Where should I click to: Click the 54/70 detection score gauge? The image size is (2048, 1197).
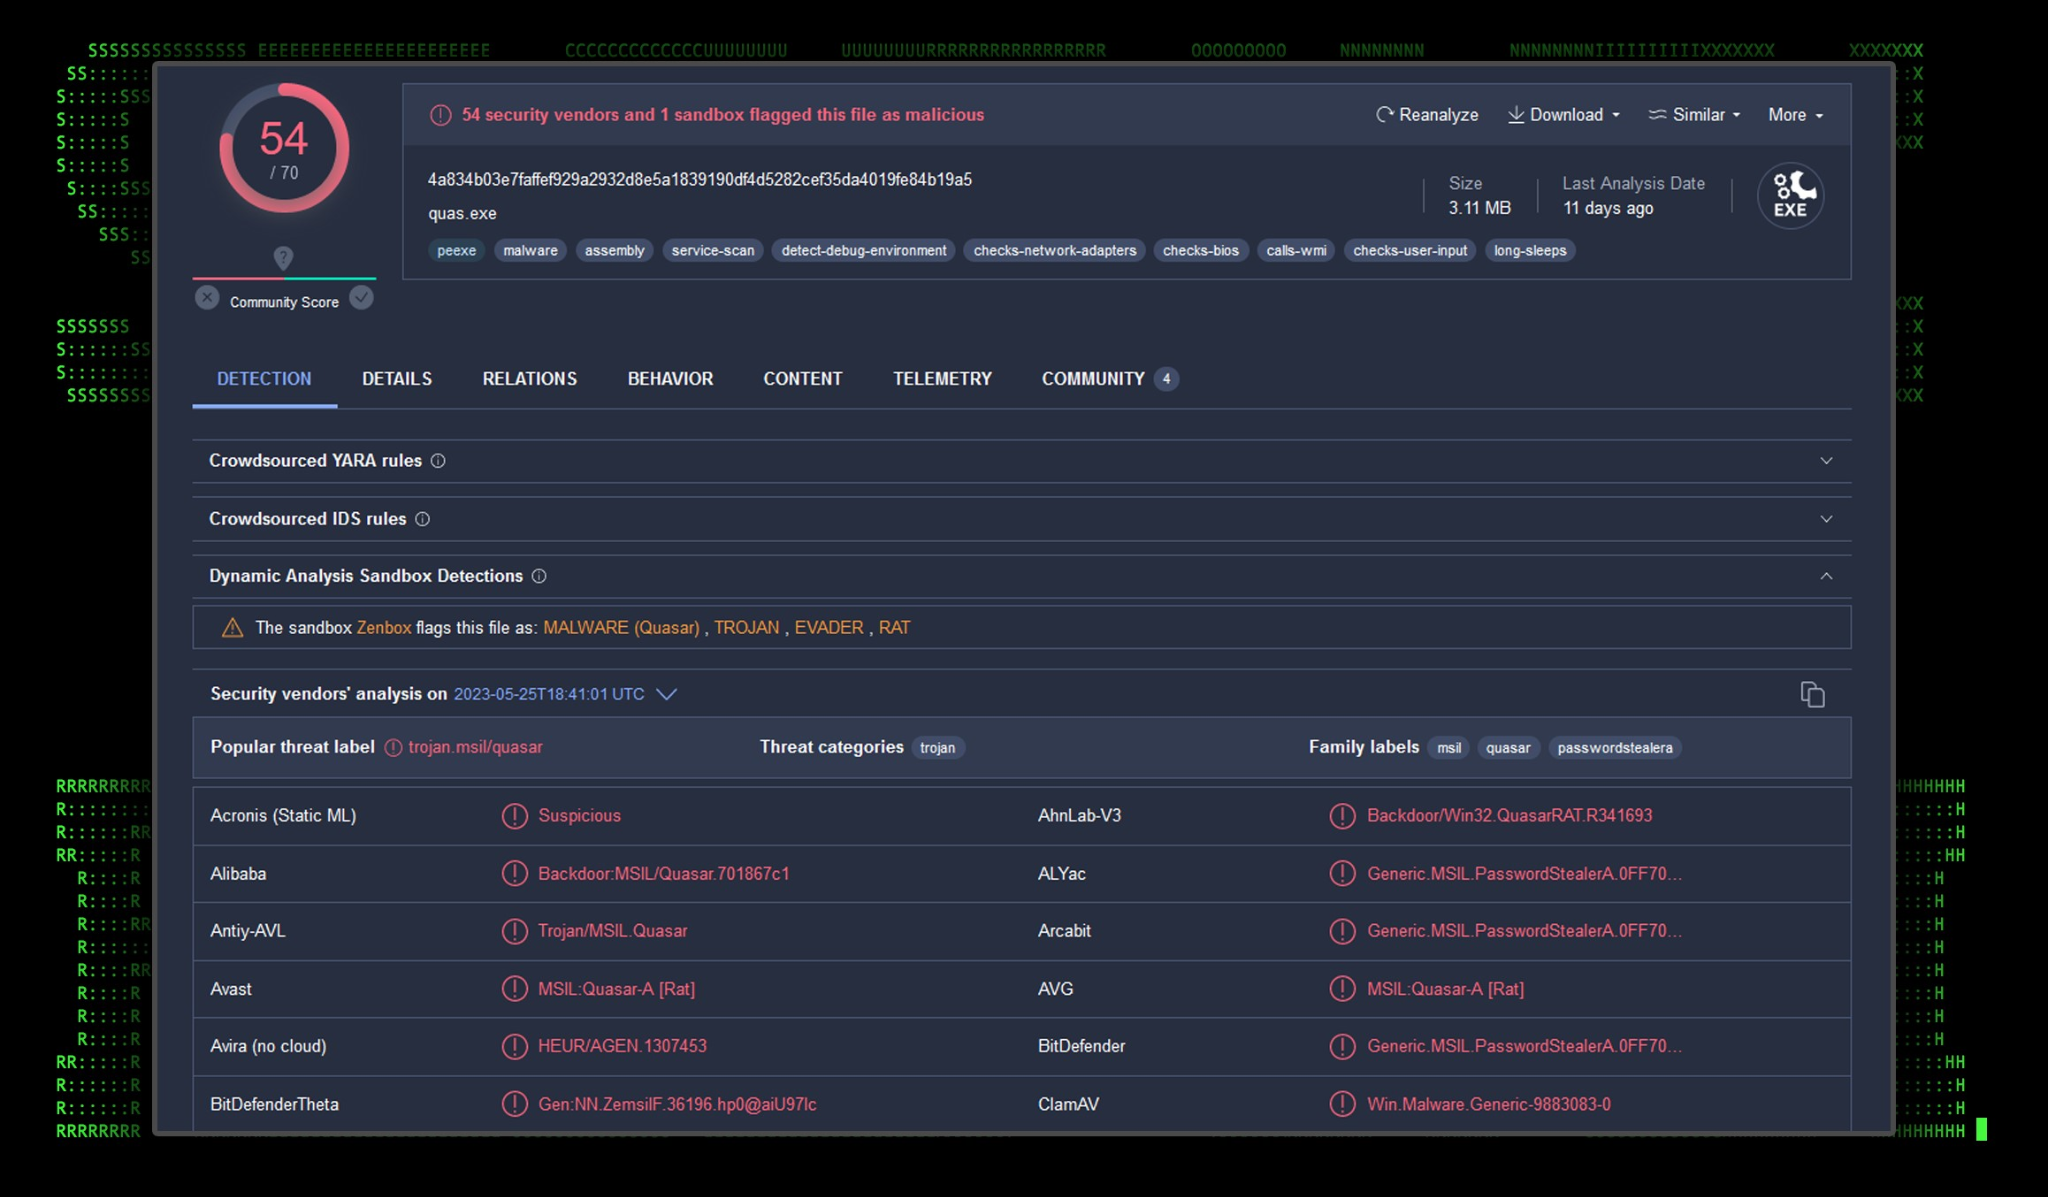click(284, 148)
